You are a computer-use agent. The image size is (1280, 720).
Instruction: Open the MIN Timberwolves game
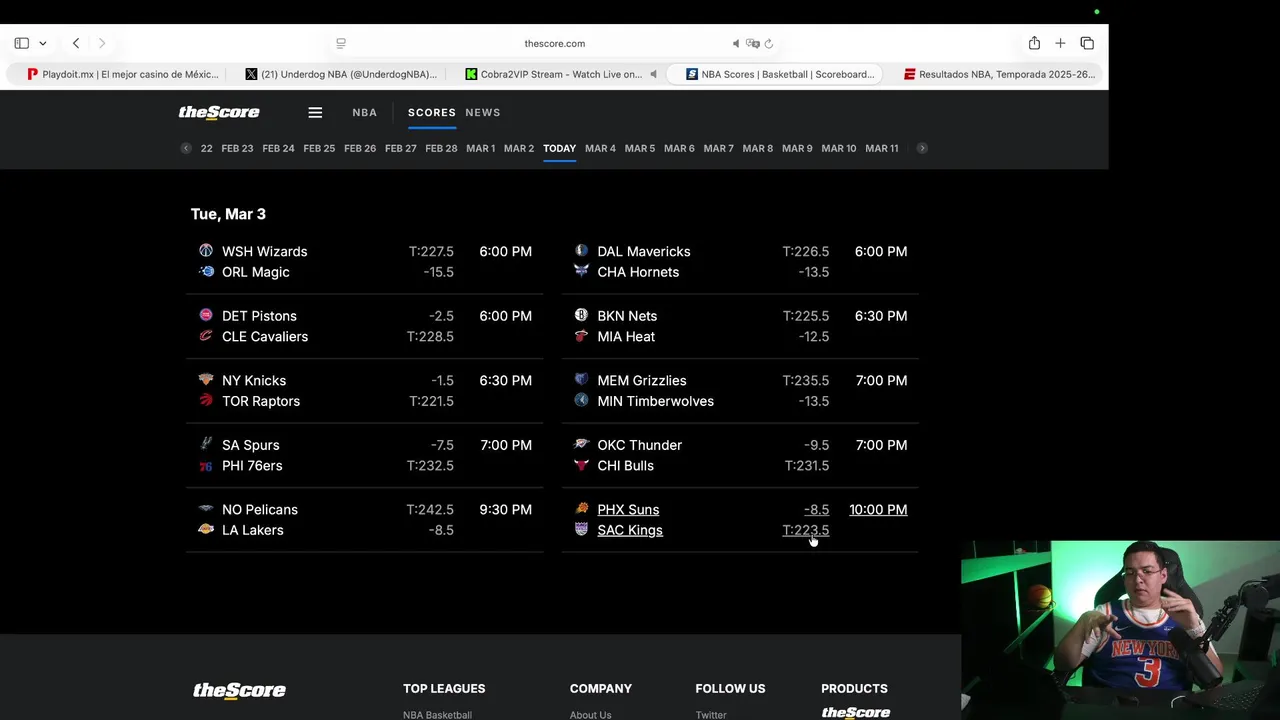coord(655,401)
